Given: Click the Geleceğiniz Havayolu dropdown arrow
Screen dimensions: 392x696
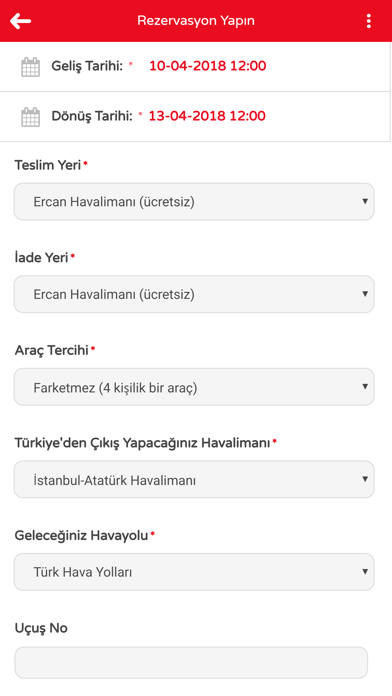Looking at the screenshot, I should tap(365, 571).
